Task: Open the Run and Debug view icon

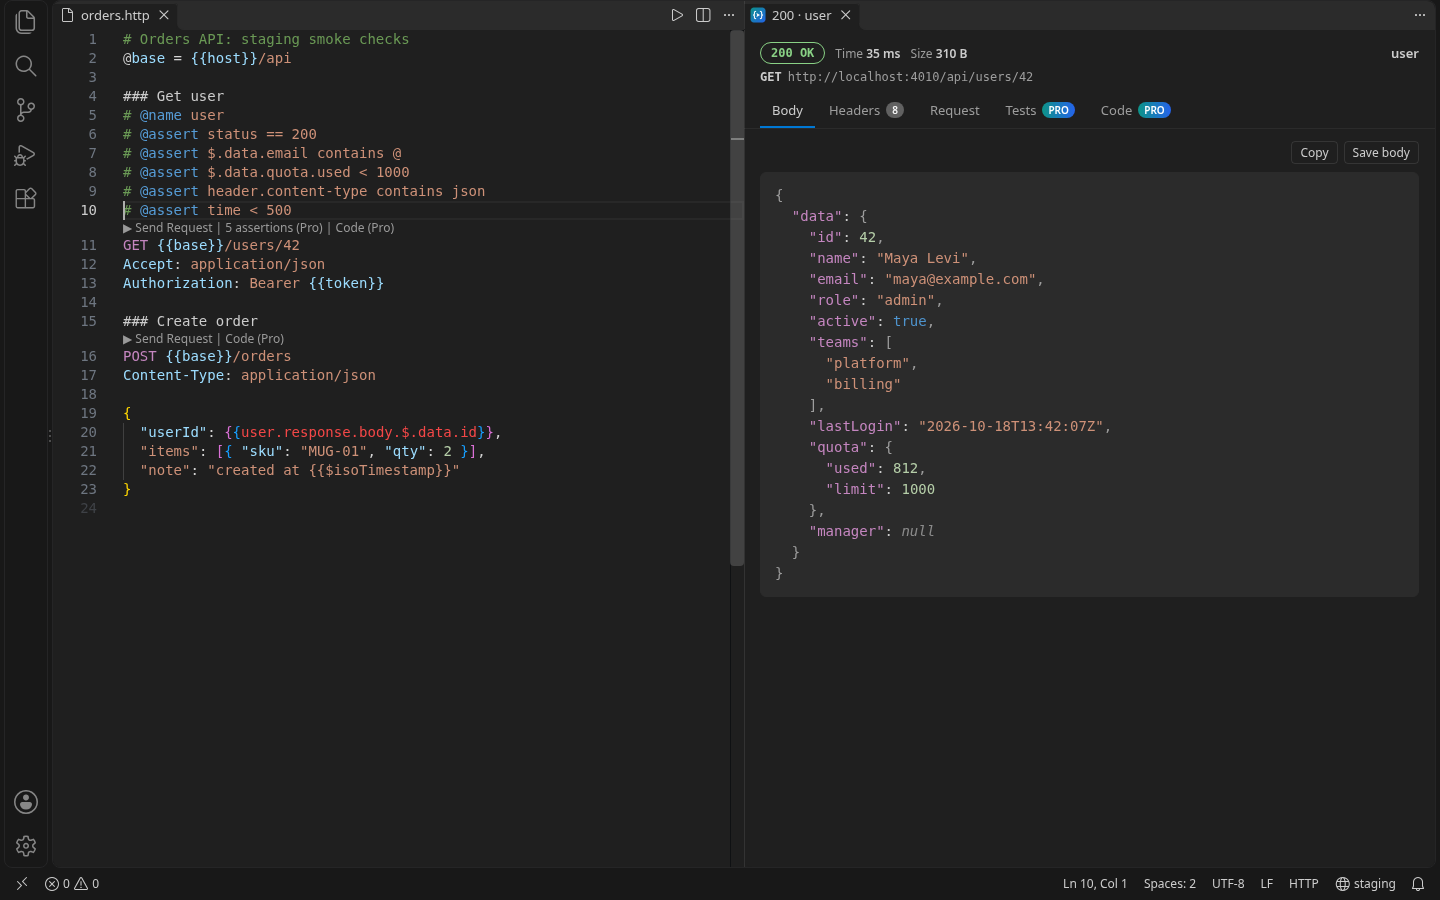Action: tap(26, 154)
